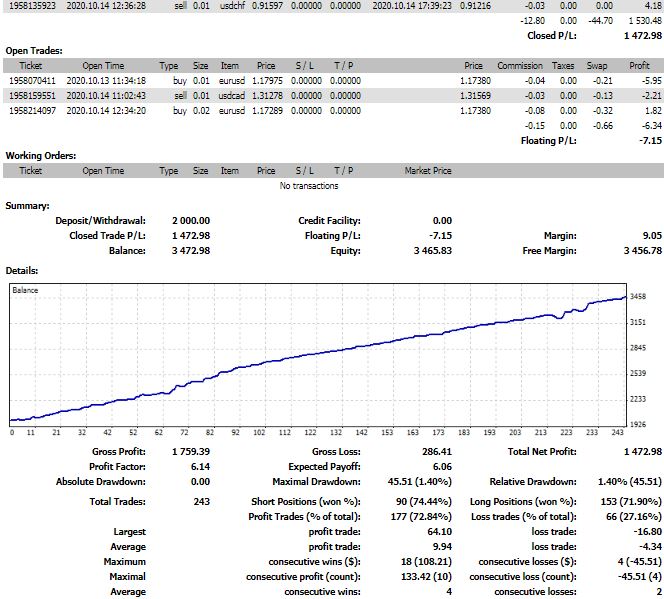Viewport: 664px width, 599px height.
Task: Click the Balance chart label
Action: (x=25, y=290)
